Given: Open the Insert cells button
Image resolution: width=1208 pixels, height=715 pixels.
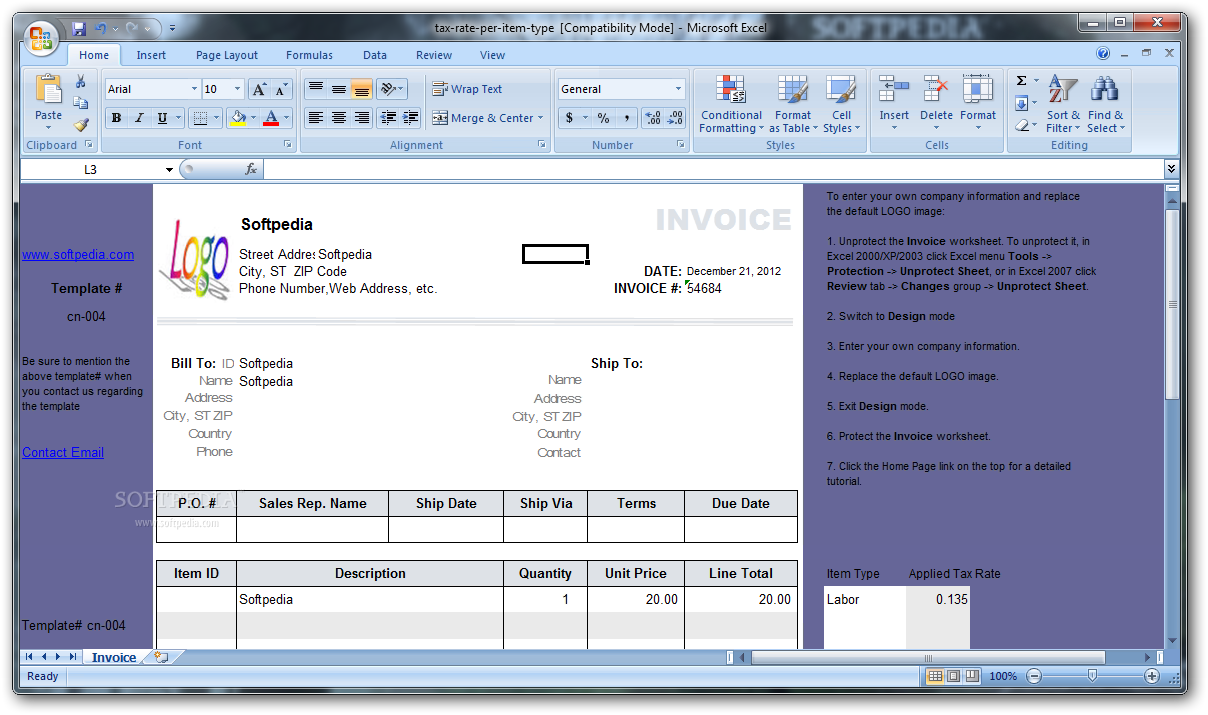Looking at the screenshot, I should pyautogui.click(x=894, y=103).
